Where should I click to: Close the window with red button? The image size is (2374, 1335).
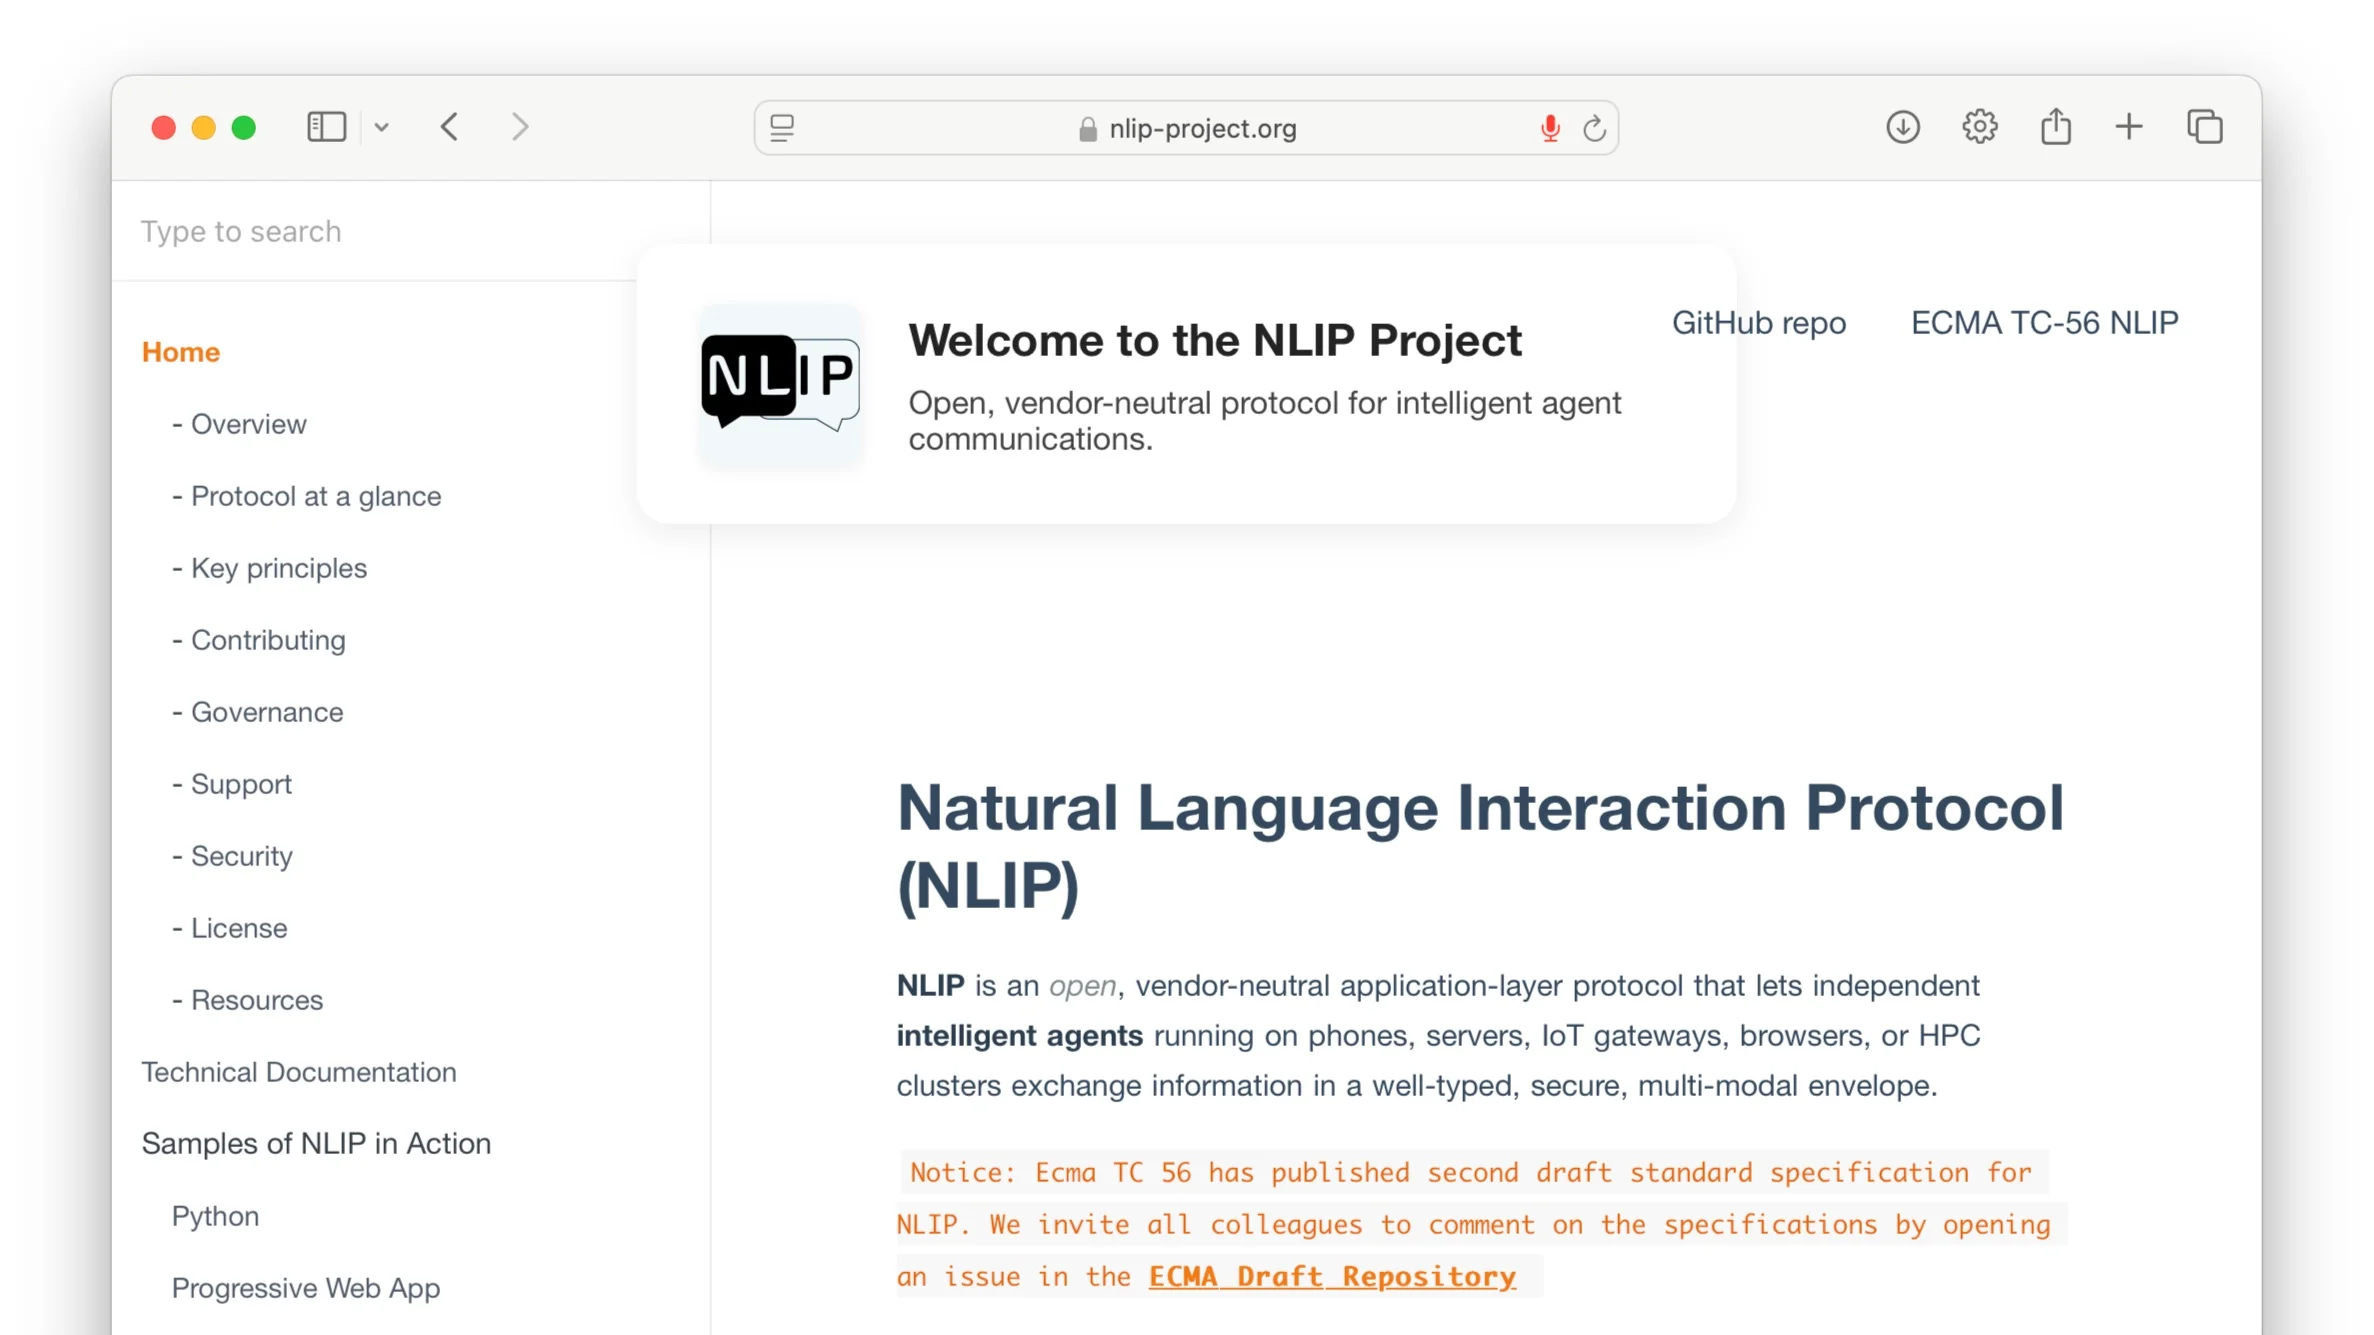point(164,128)
